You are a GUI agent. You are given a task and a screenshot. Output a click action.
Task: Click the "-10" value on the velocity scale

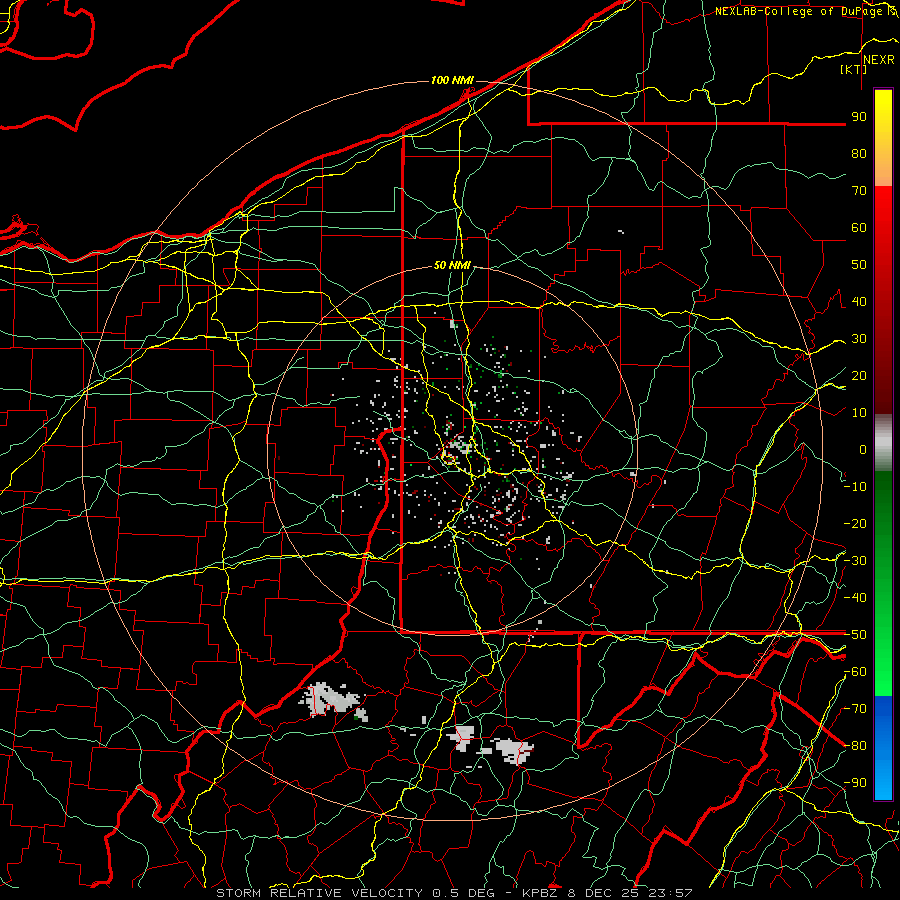(855, 487)
